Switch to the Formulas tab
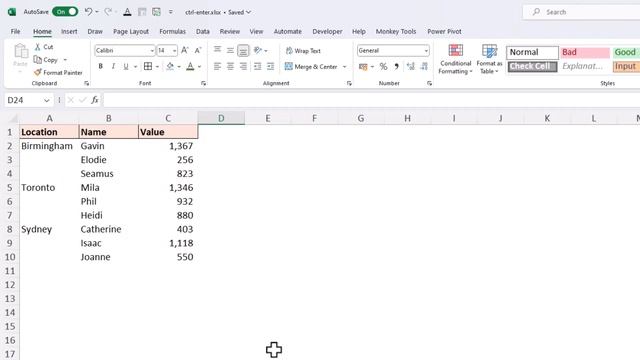 click(172, 31)
